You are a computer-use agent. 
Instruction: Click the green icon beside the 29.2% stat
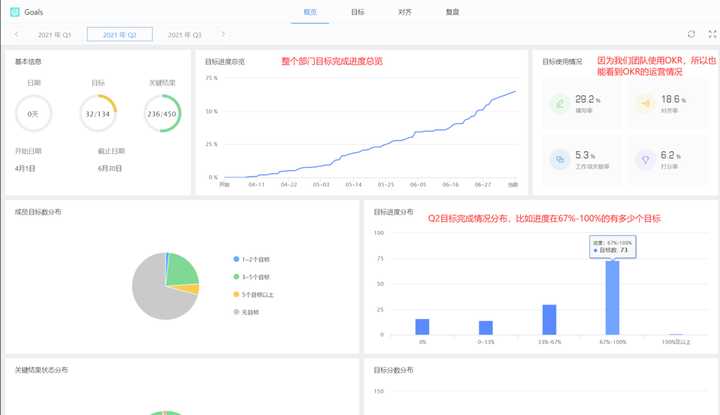[x=560, y=104]
